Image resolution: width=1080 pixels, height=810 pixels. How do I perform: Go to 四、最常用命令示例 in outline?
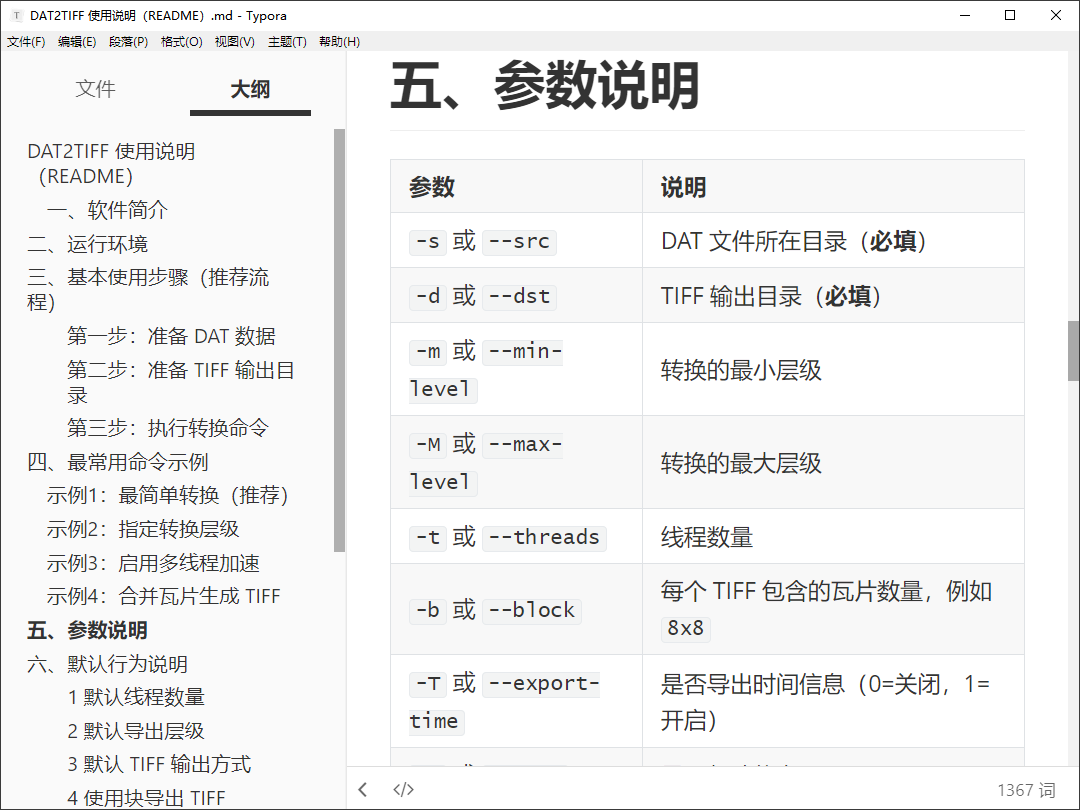(x=118, y=462)
